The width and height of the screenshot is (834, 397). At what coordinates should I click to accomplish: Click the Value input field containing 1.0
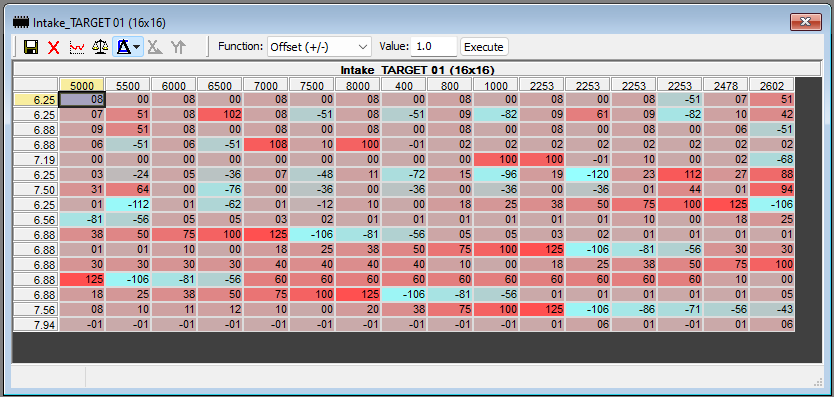pos(433,47)
